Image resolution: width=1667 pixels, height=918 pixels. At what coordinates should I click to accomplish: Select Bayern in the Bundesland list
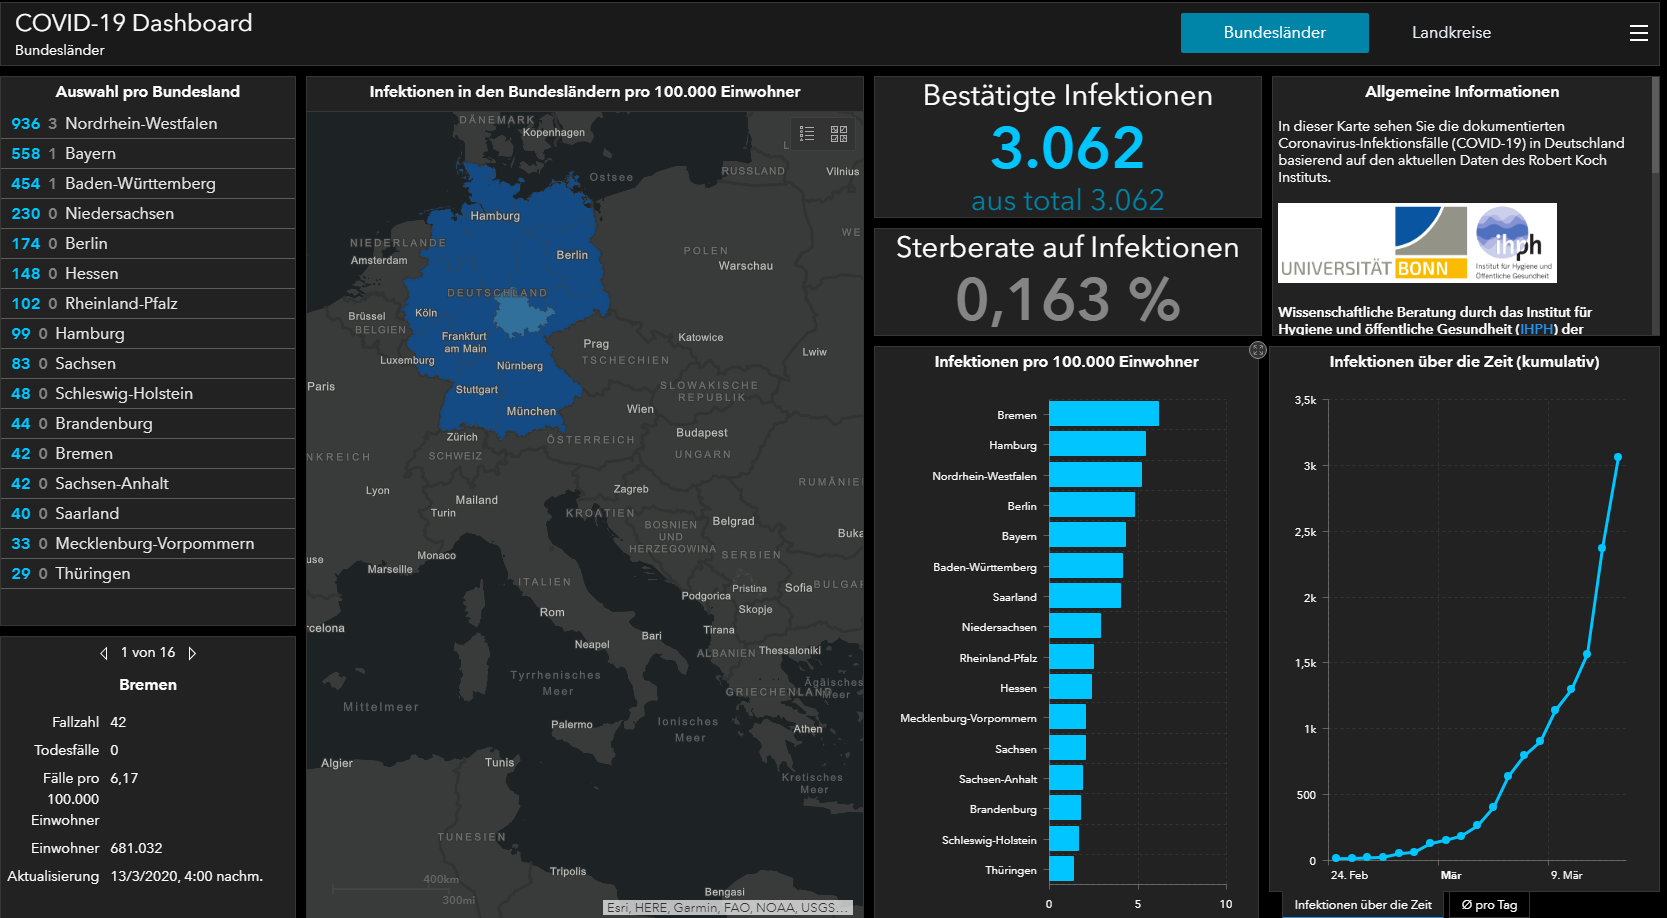coord(148,154)
